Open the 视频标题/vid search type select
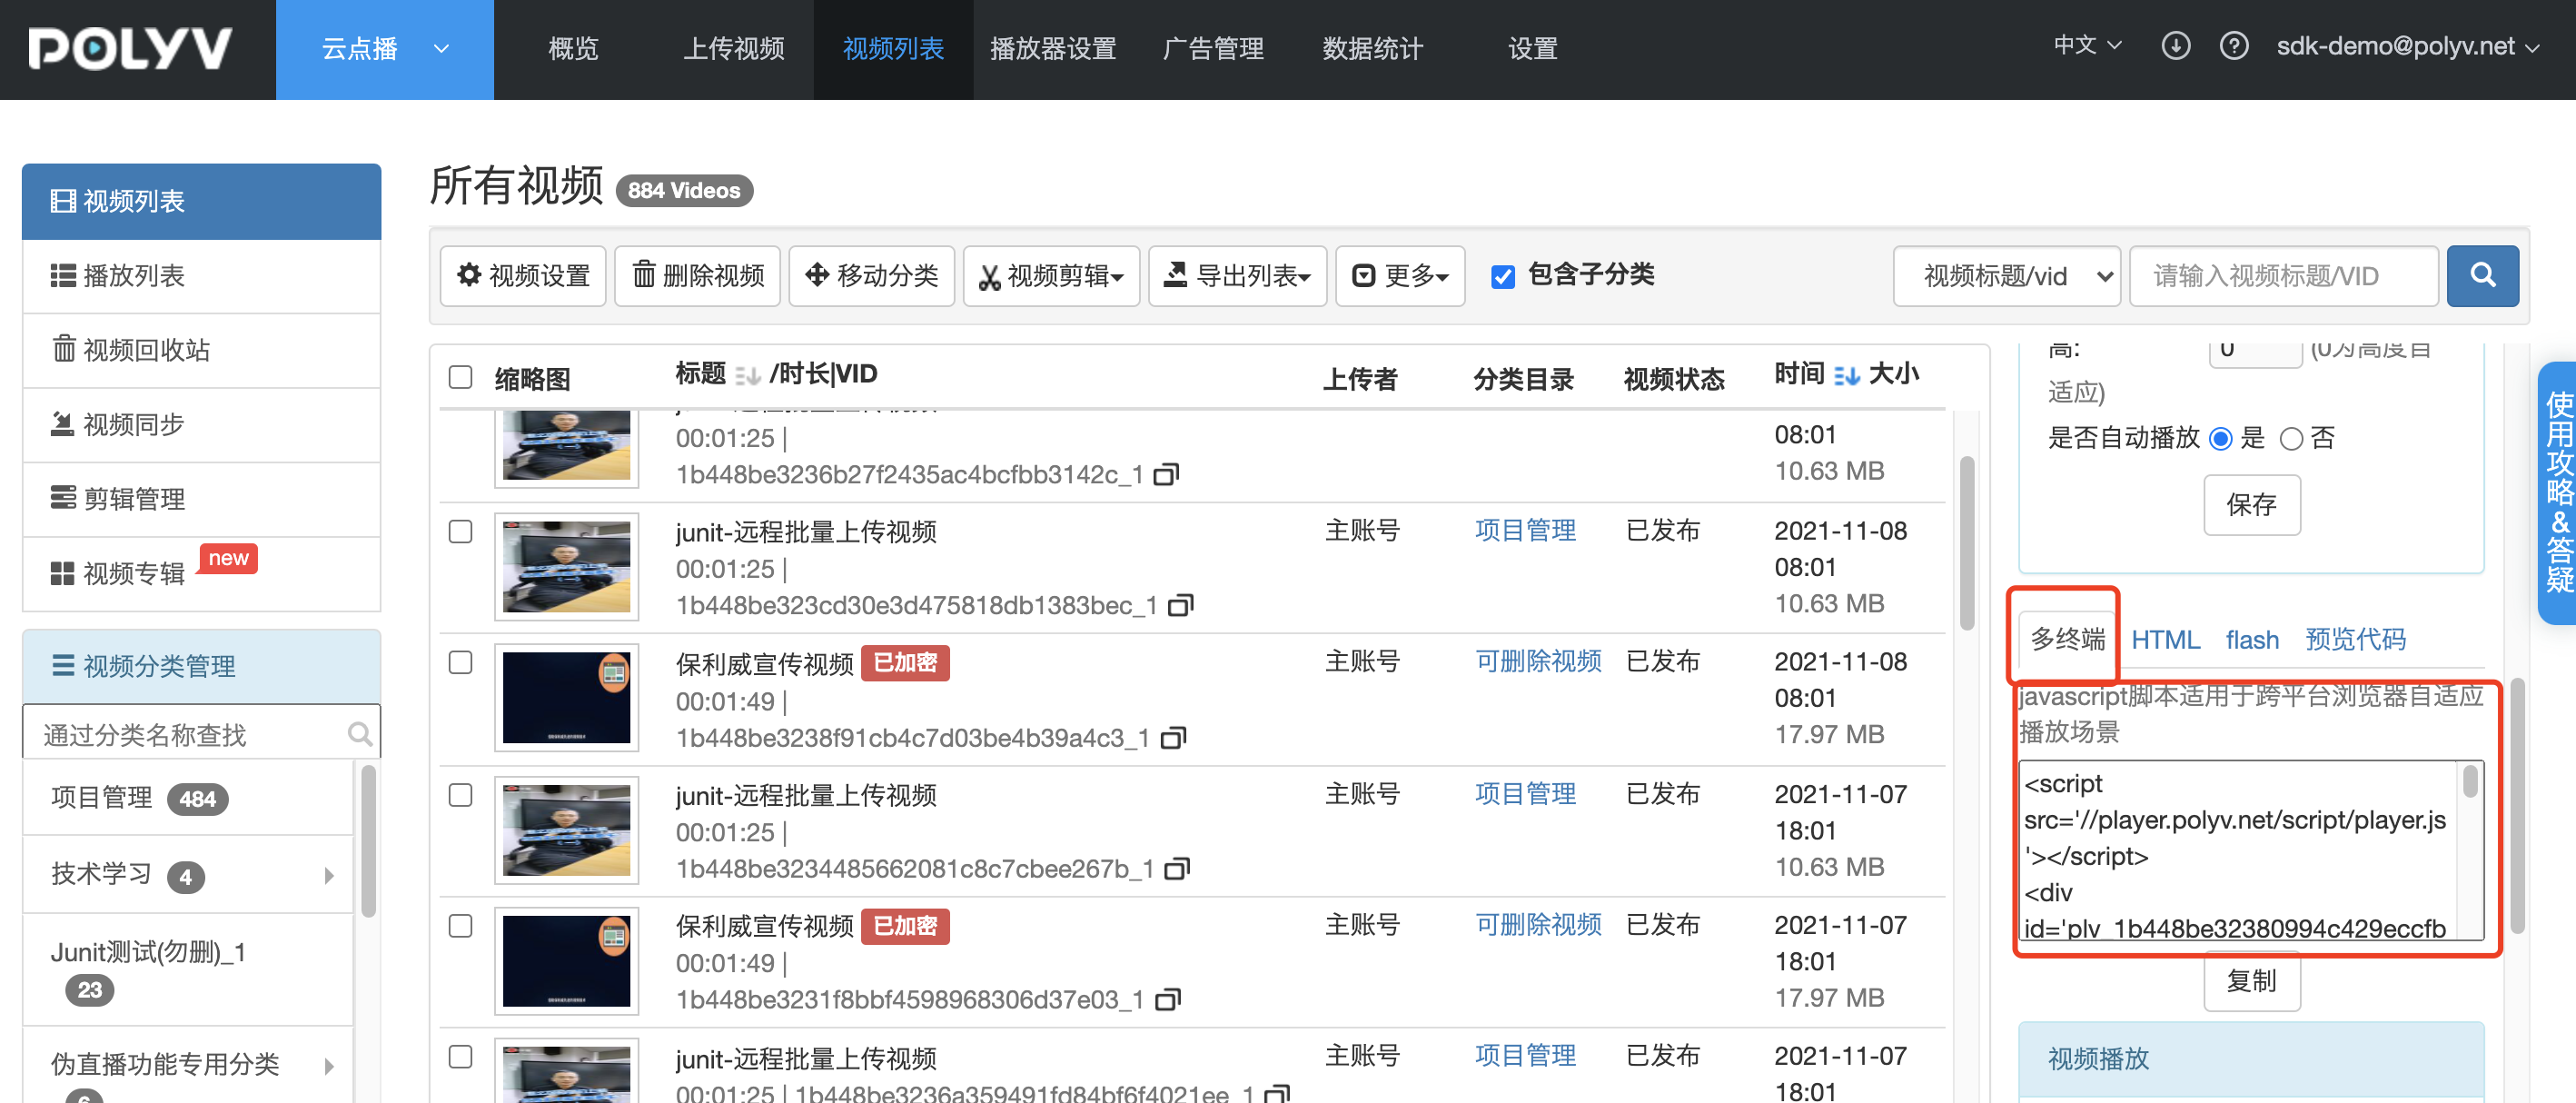 pyautogui.click(x=2006, y=276)
